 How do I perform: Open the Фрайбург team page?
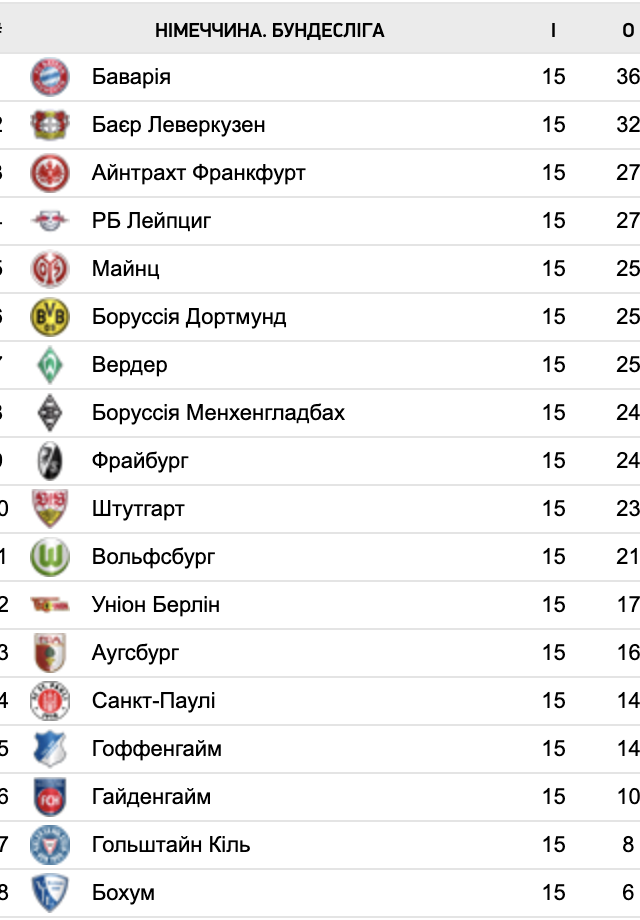point(140,461)
